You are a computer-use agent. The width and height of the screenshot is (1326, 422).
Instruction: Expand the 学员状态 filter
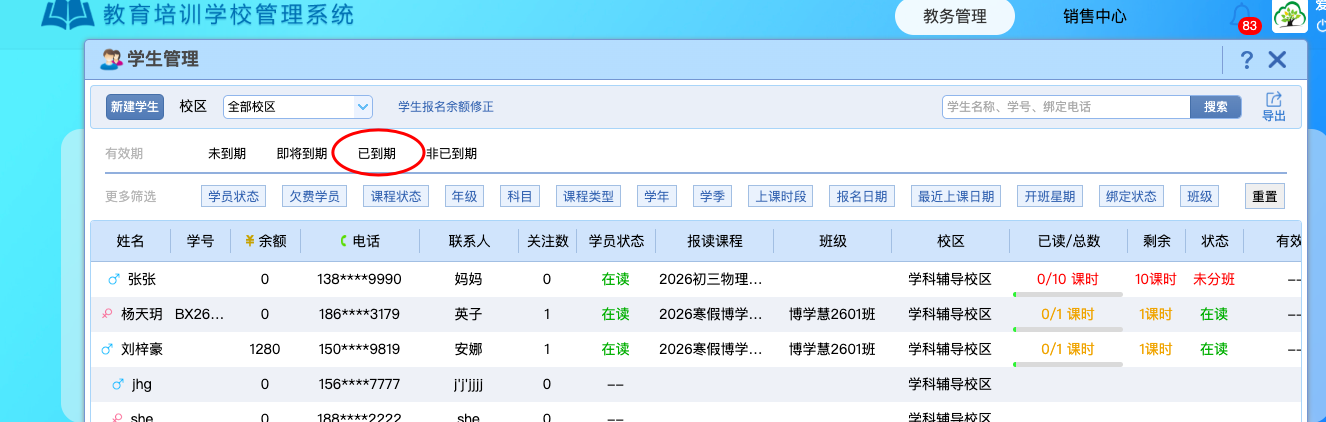pyautogui.click(x=233, y=196)
